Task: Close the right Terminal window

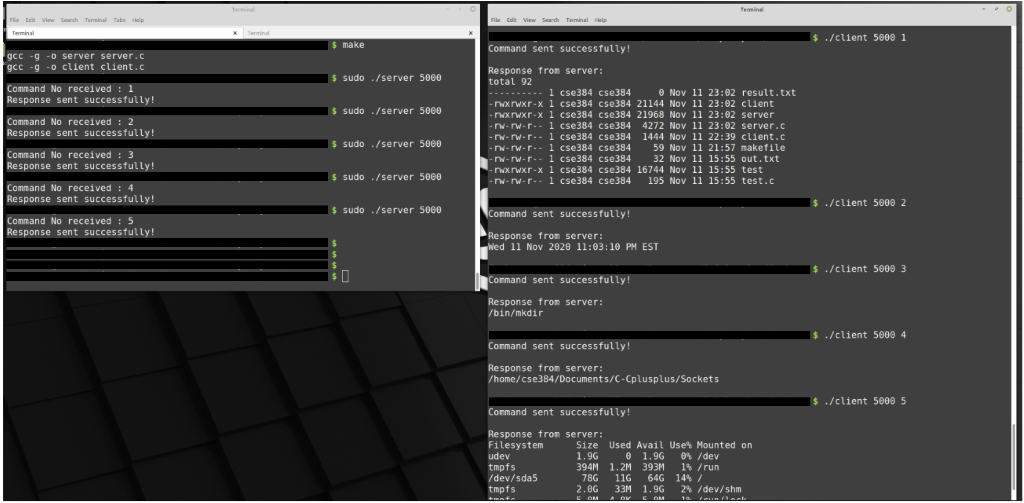Action: tap(1008, 9)
